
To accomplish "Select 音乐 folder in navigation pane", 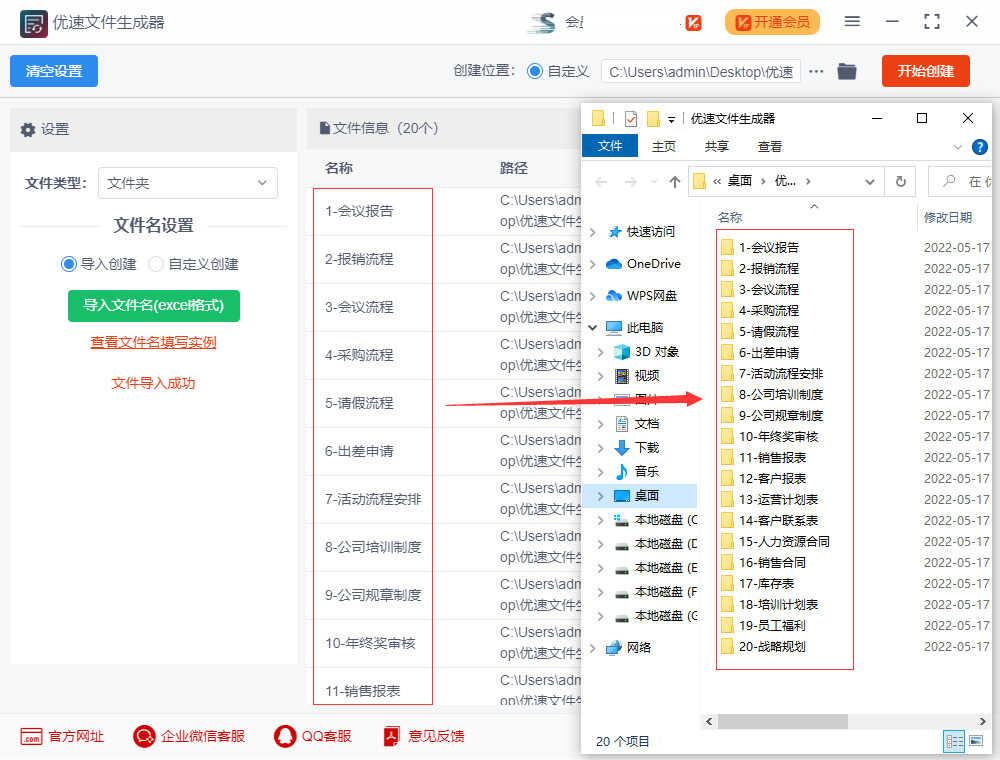I will click(x=636, y=472).
